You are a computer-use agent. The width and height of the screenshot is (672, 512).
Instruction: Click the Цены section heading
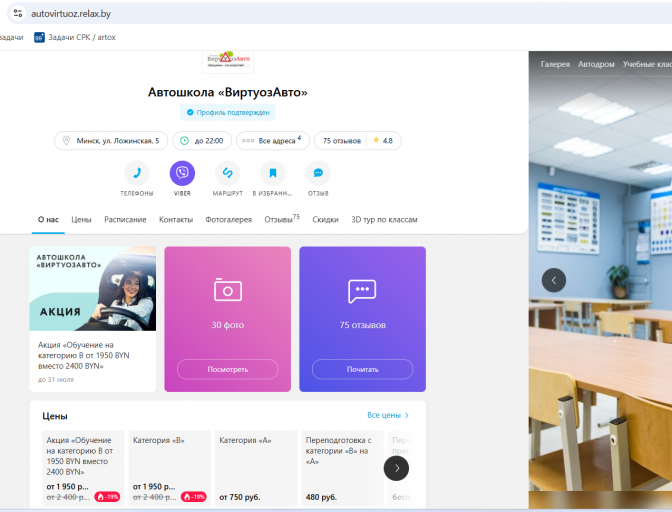55,416
